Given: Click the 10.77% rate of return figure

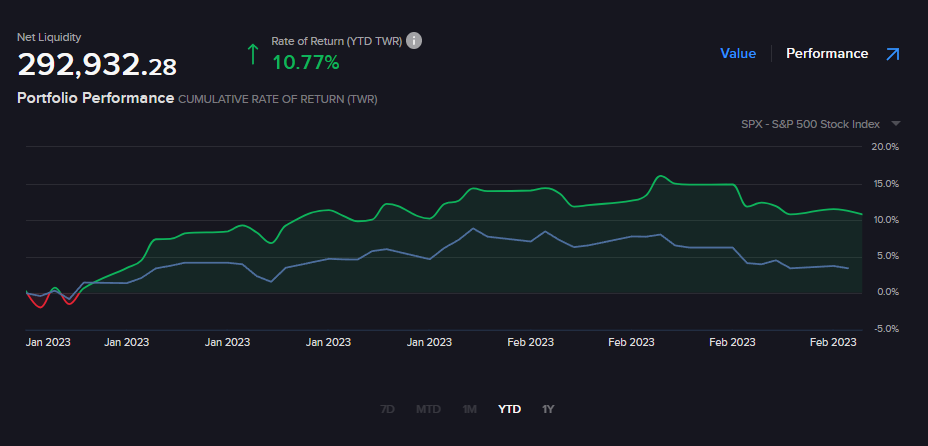Looking at the screenshot, I should click(x=306, y=63).
